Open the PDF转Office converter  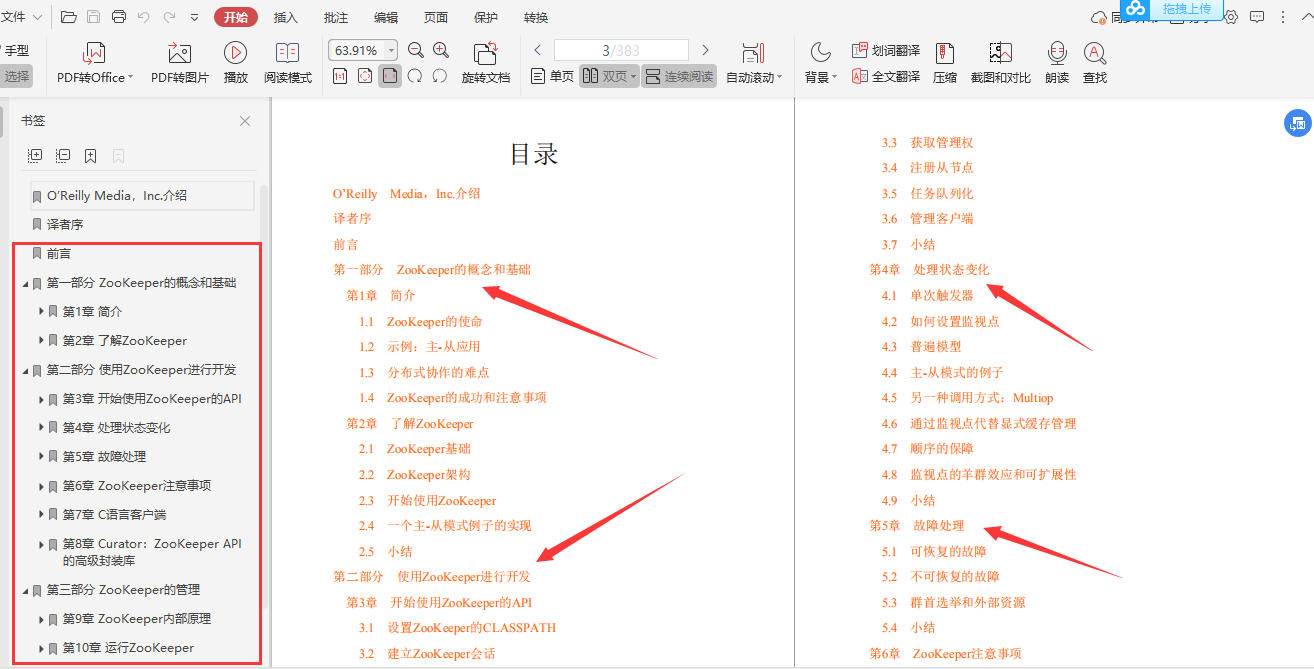click(x=95, y=64)
